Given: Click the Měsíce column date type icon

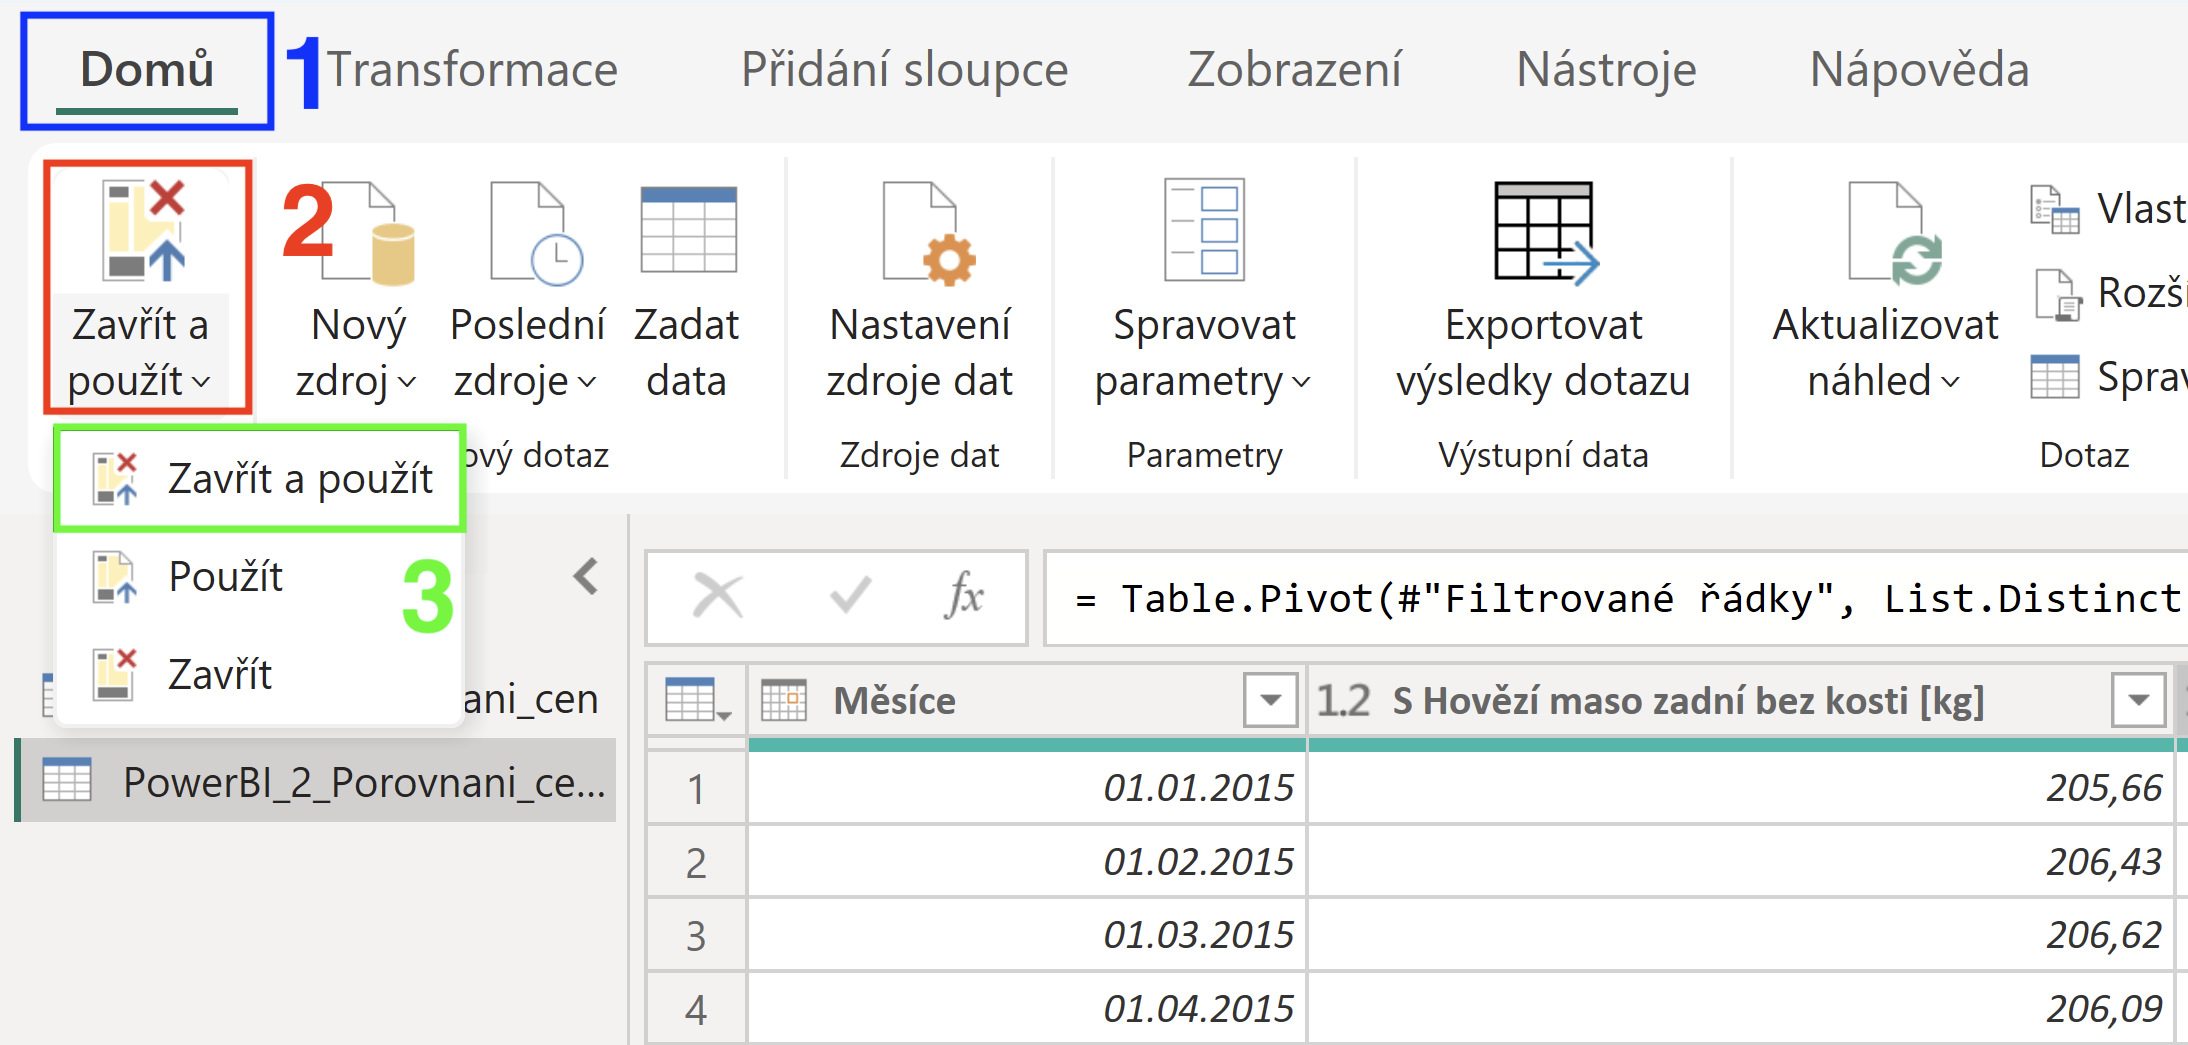Looking at the screenshot, I should click(784, 700).
